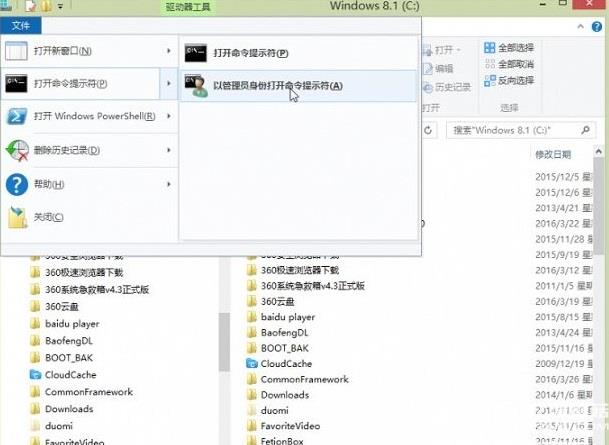Viewport: 609px width, 445px height.
Task: Click the Windows PowerShell icon
Action: coord(17,116)
